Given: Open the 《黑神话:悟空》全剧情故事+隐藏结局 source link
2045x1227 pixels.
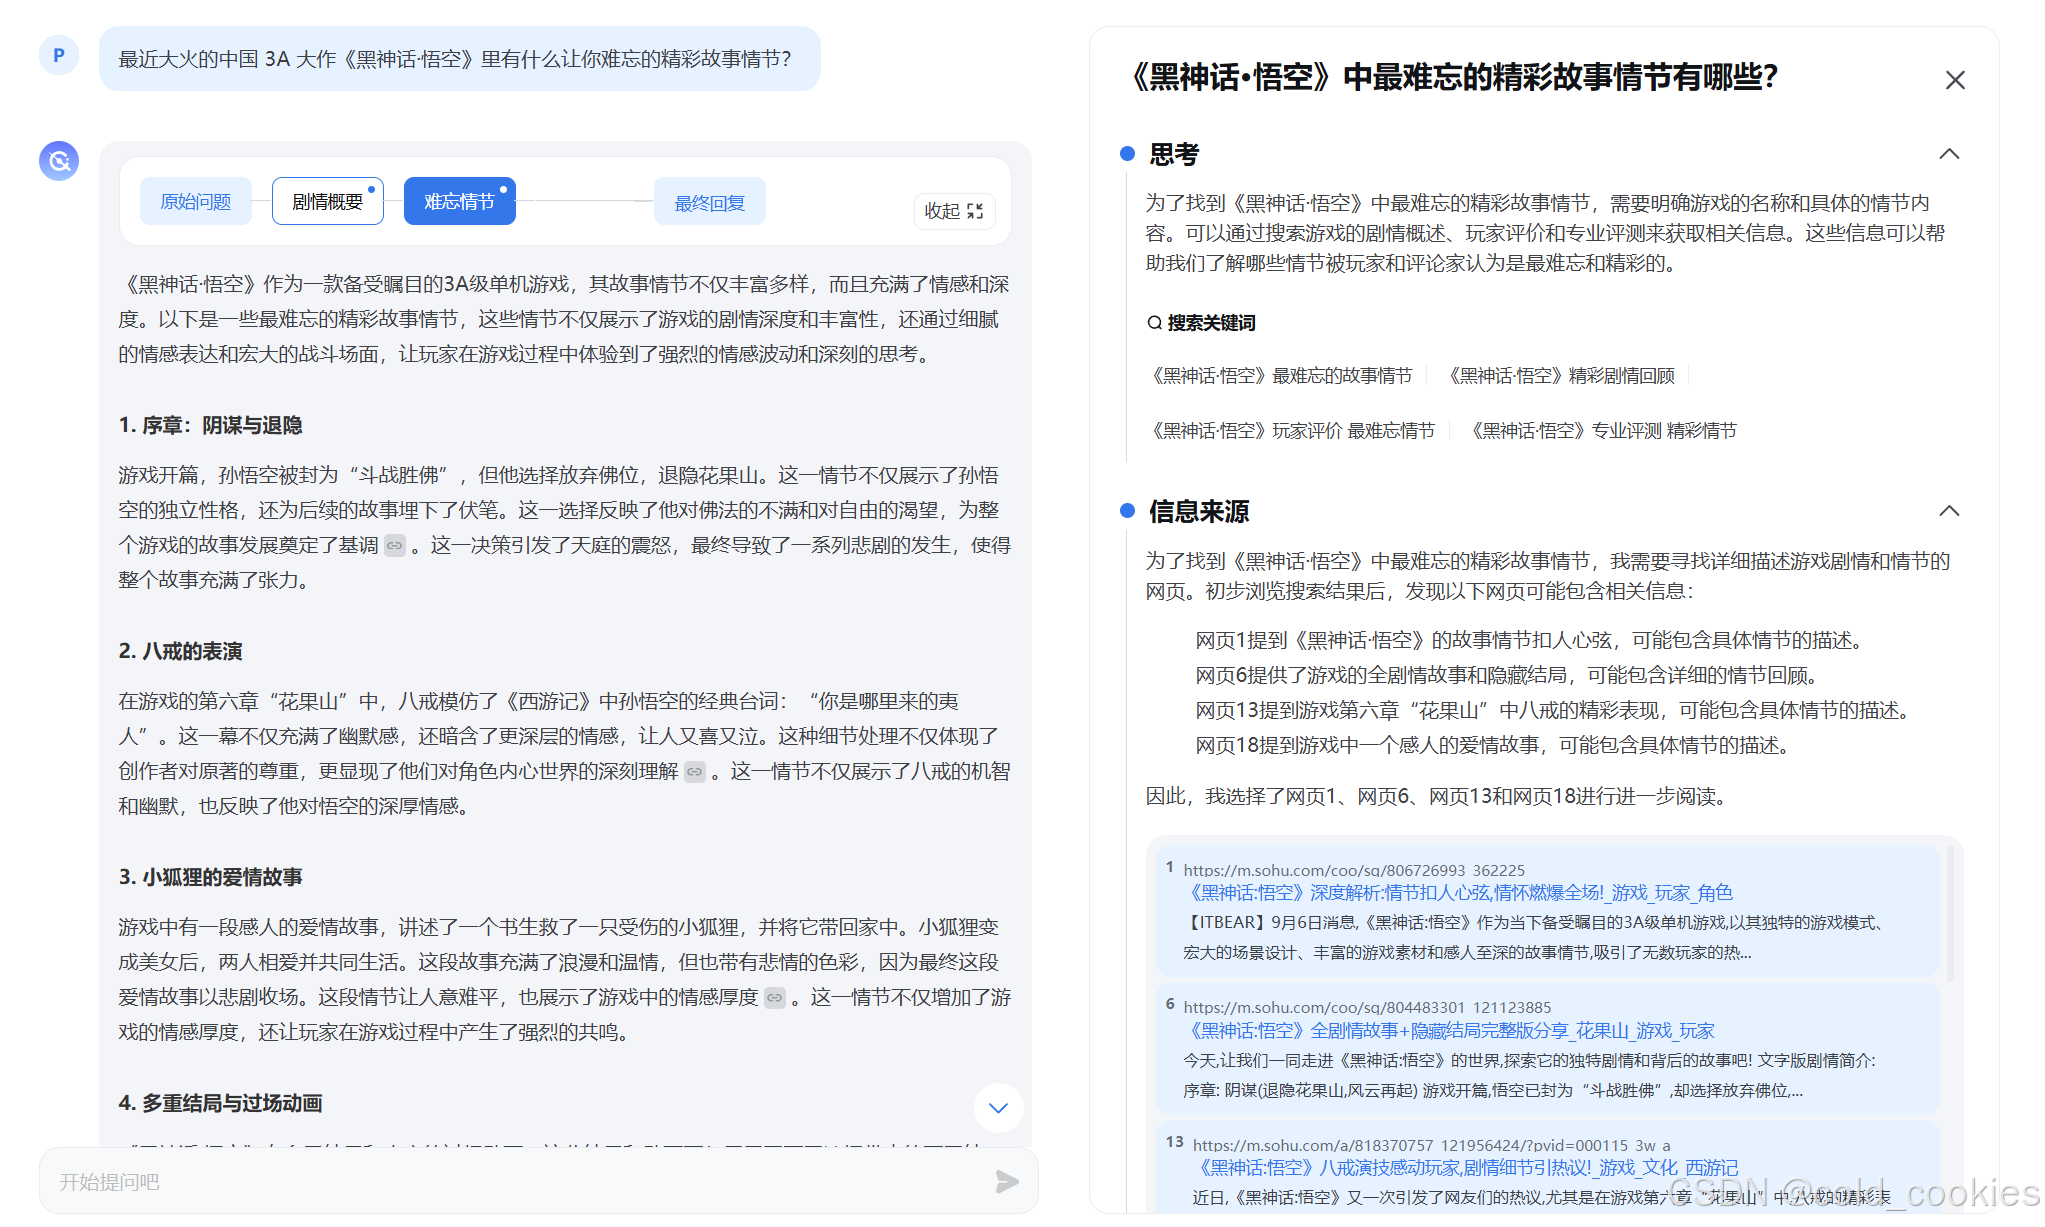Looking at the screenshot, I should [1450, 1030].
